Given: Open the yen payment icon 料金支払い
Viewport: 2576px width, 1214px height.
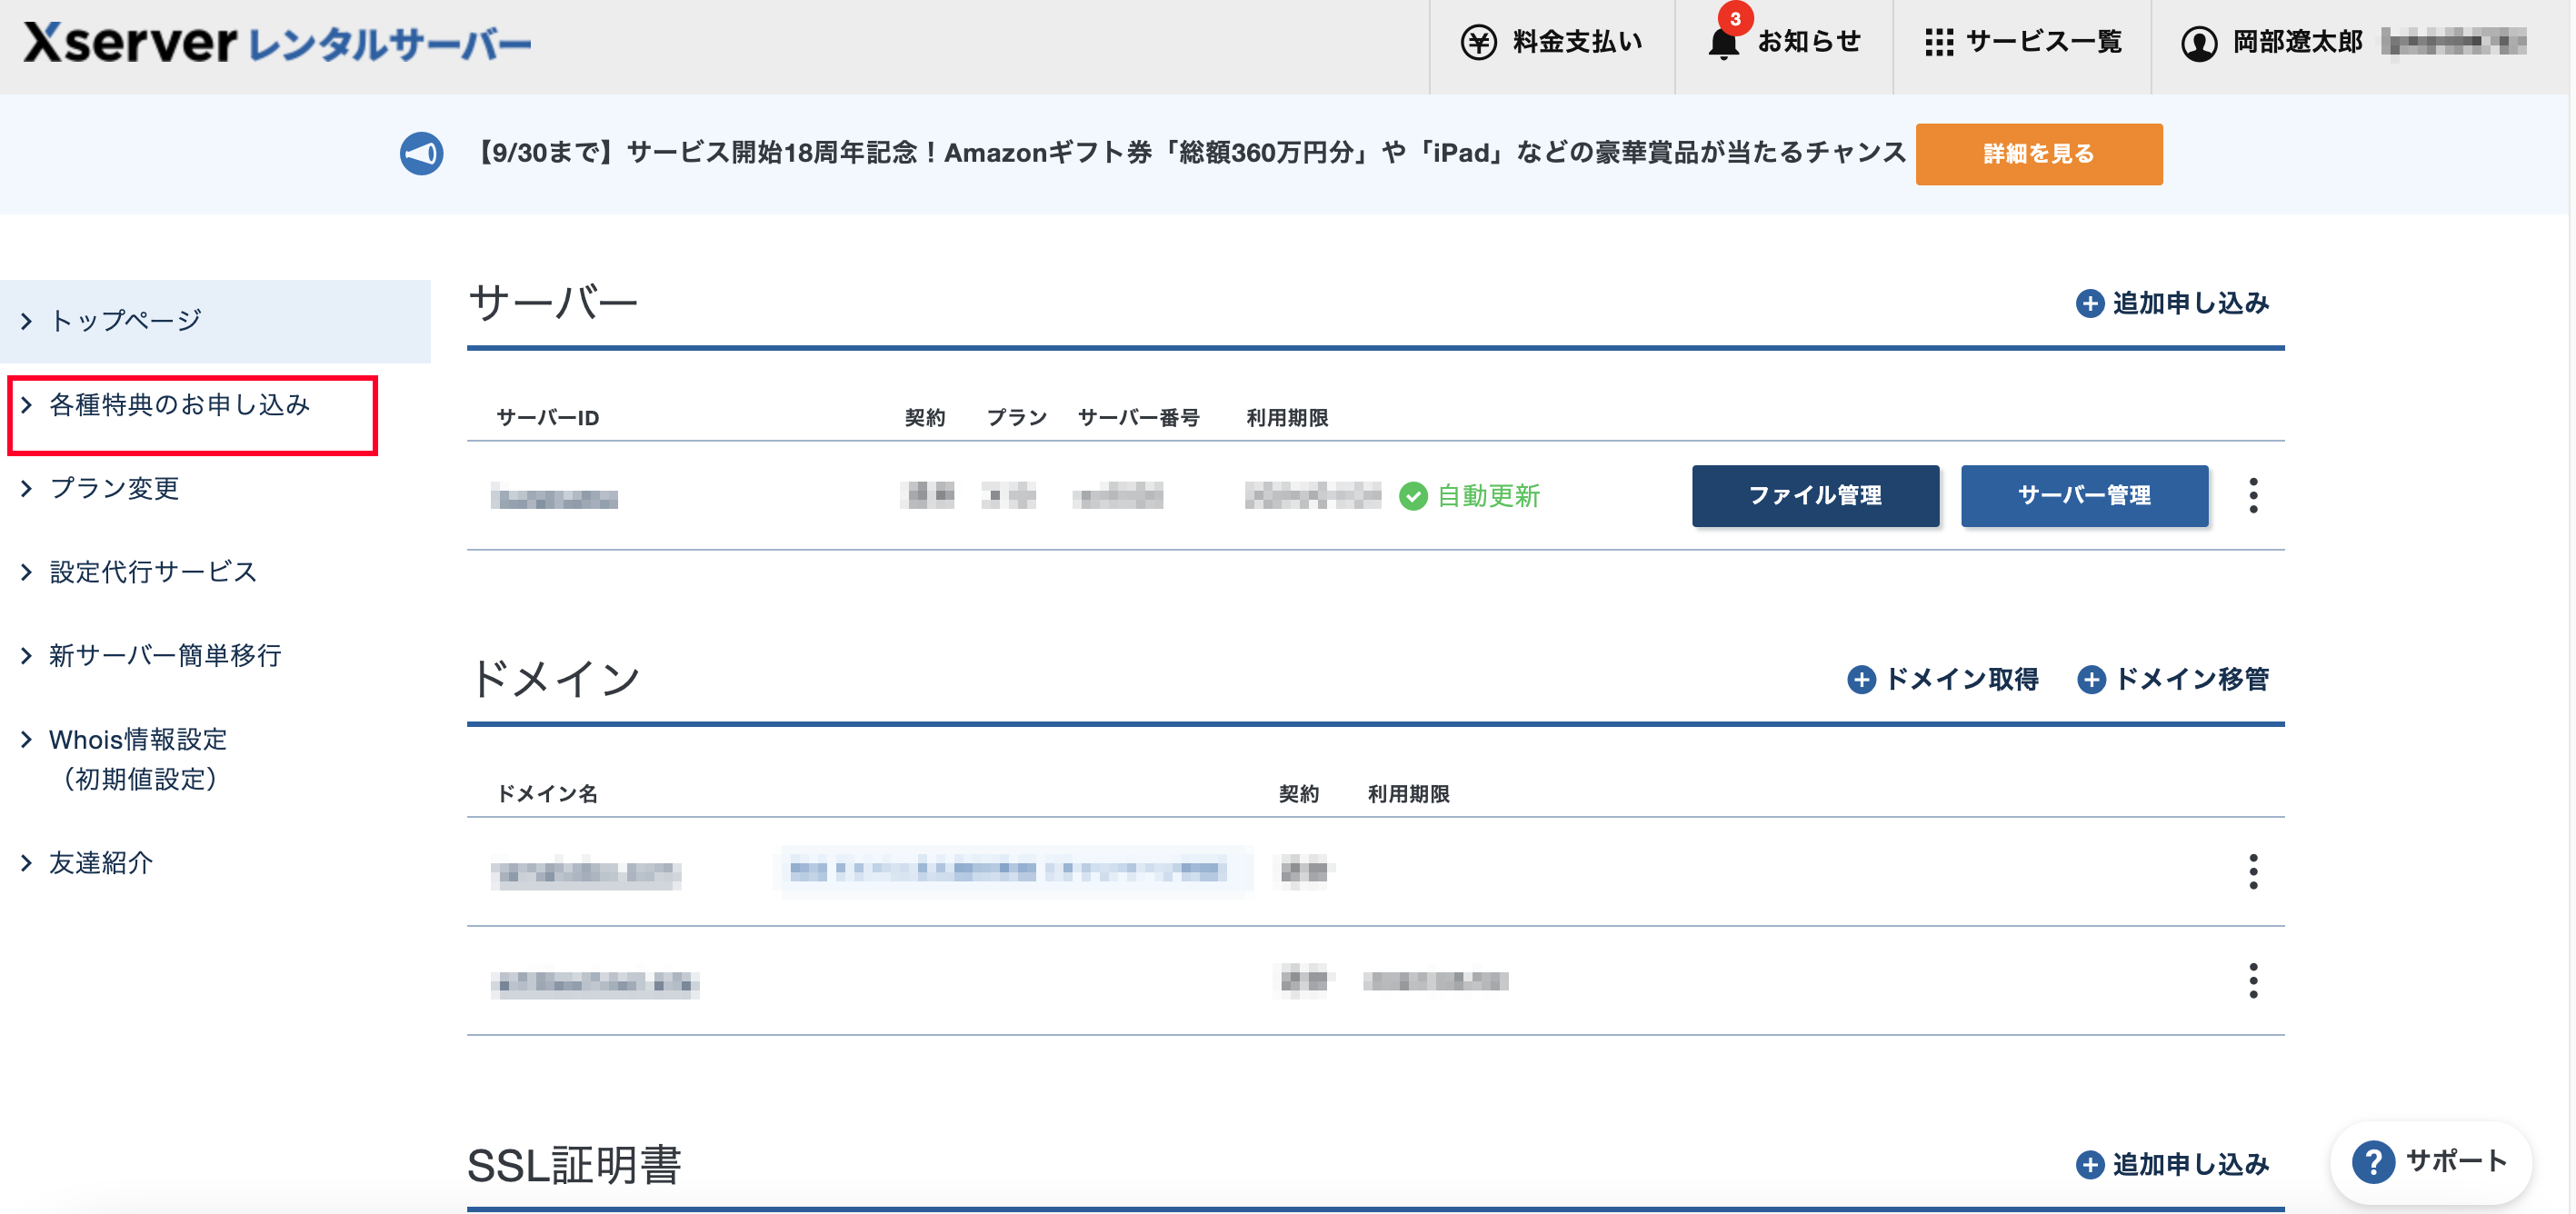Looking at the screenshot, I should (1478, 43).
